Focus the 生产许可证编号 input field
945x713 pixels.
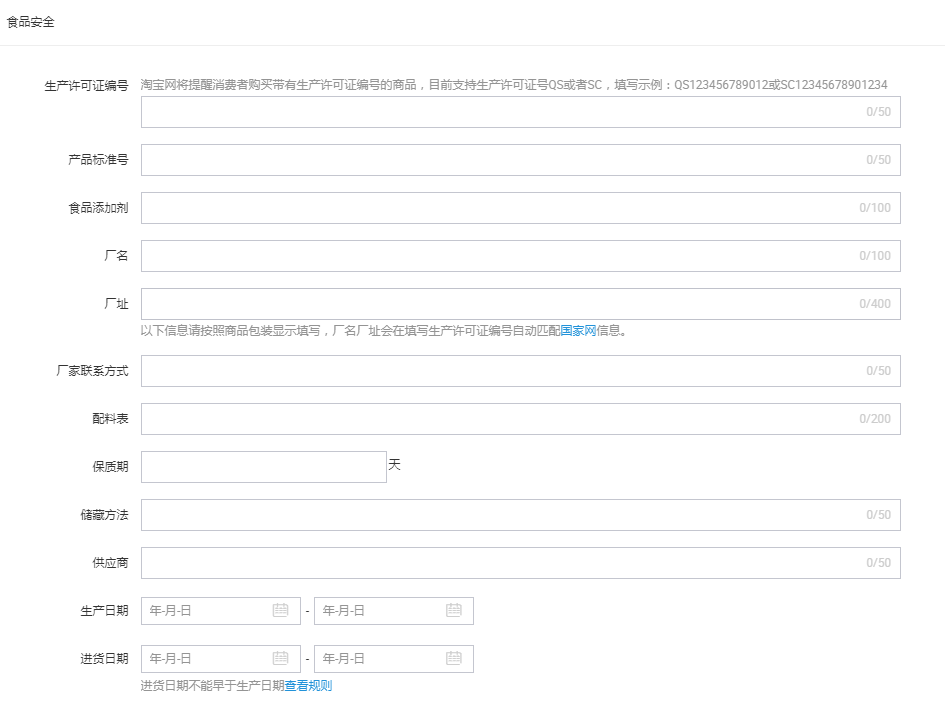click(521, 112)
